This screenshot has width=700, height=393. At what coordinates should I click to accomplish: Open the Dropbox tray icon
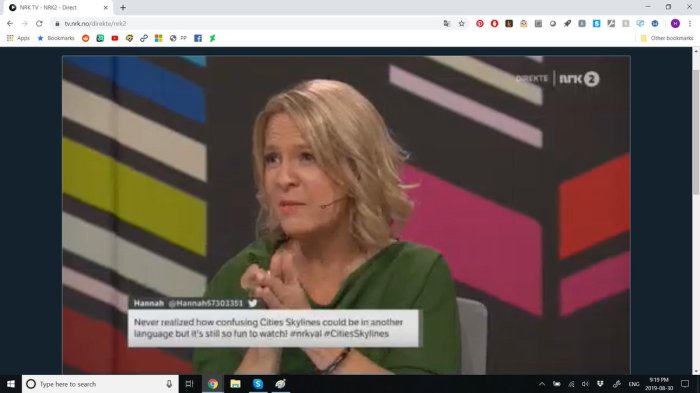(x=600, y=384)
